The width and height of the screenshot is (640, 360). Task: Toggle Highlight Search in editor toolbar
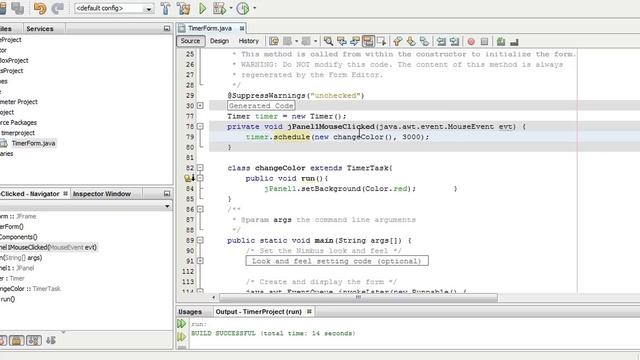pos(368,41)
